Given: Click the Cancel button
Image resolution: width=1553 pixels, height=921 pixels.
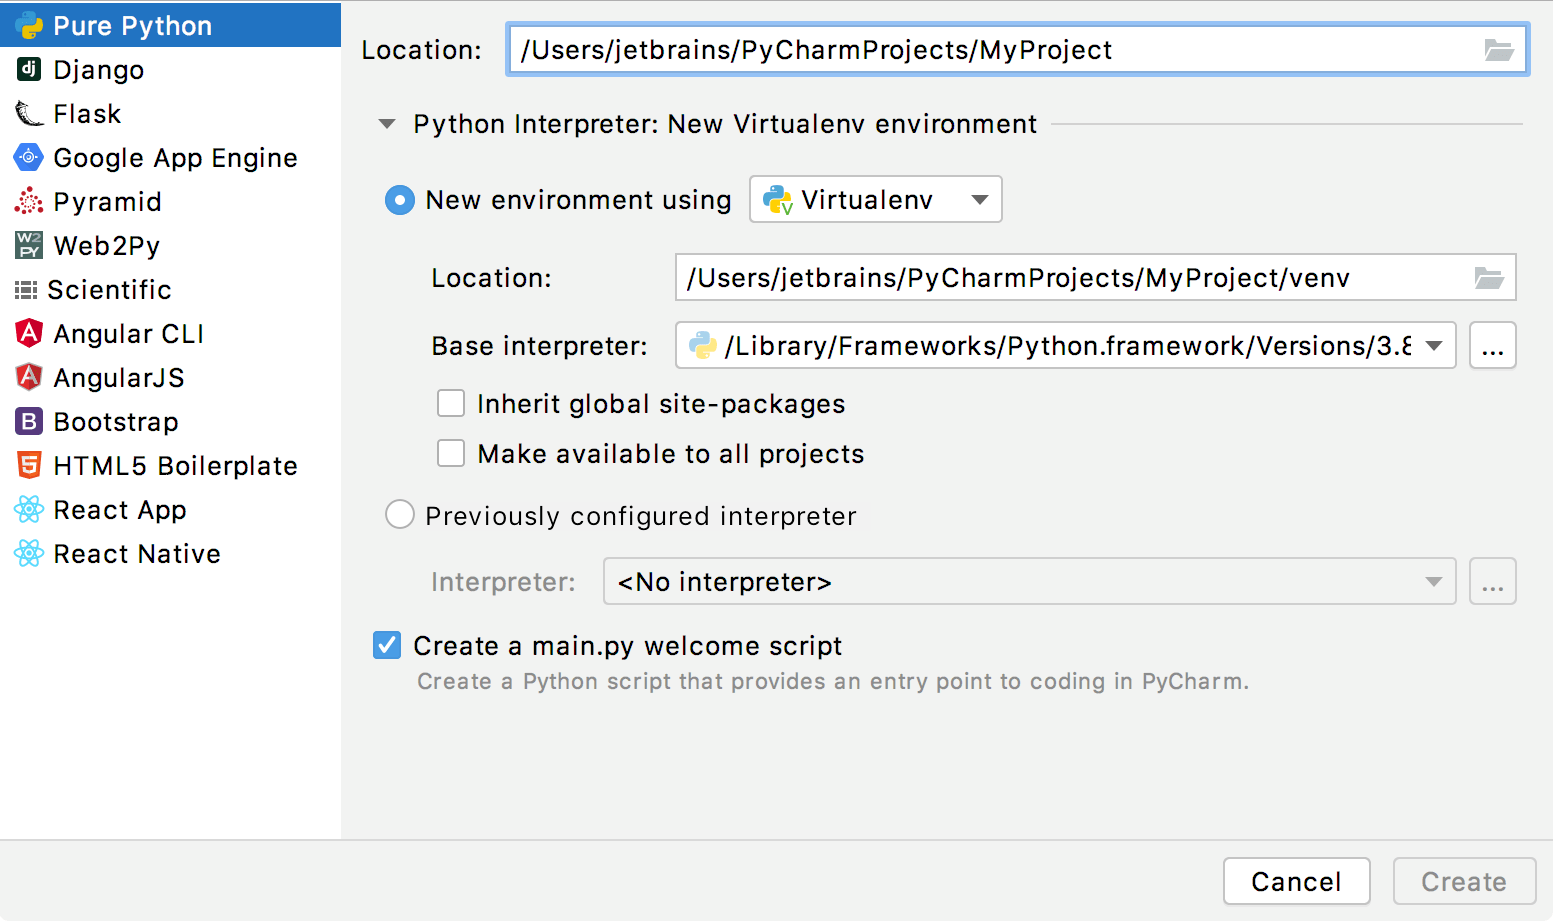Looking at the screenshot, I should [x=1296, y=881].
